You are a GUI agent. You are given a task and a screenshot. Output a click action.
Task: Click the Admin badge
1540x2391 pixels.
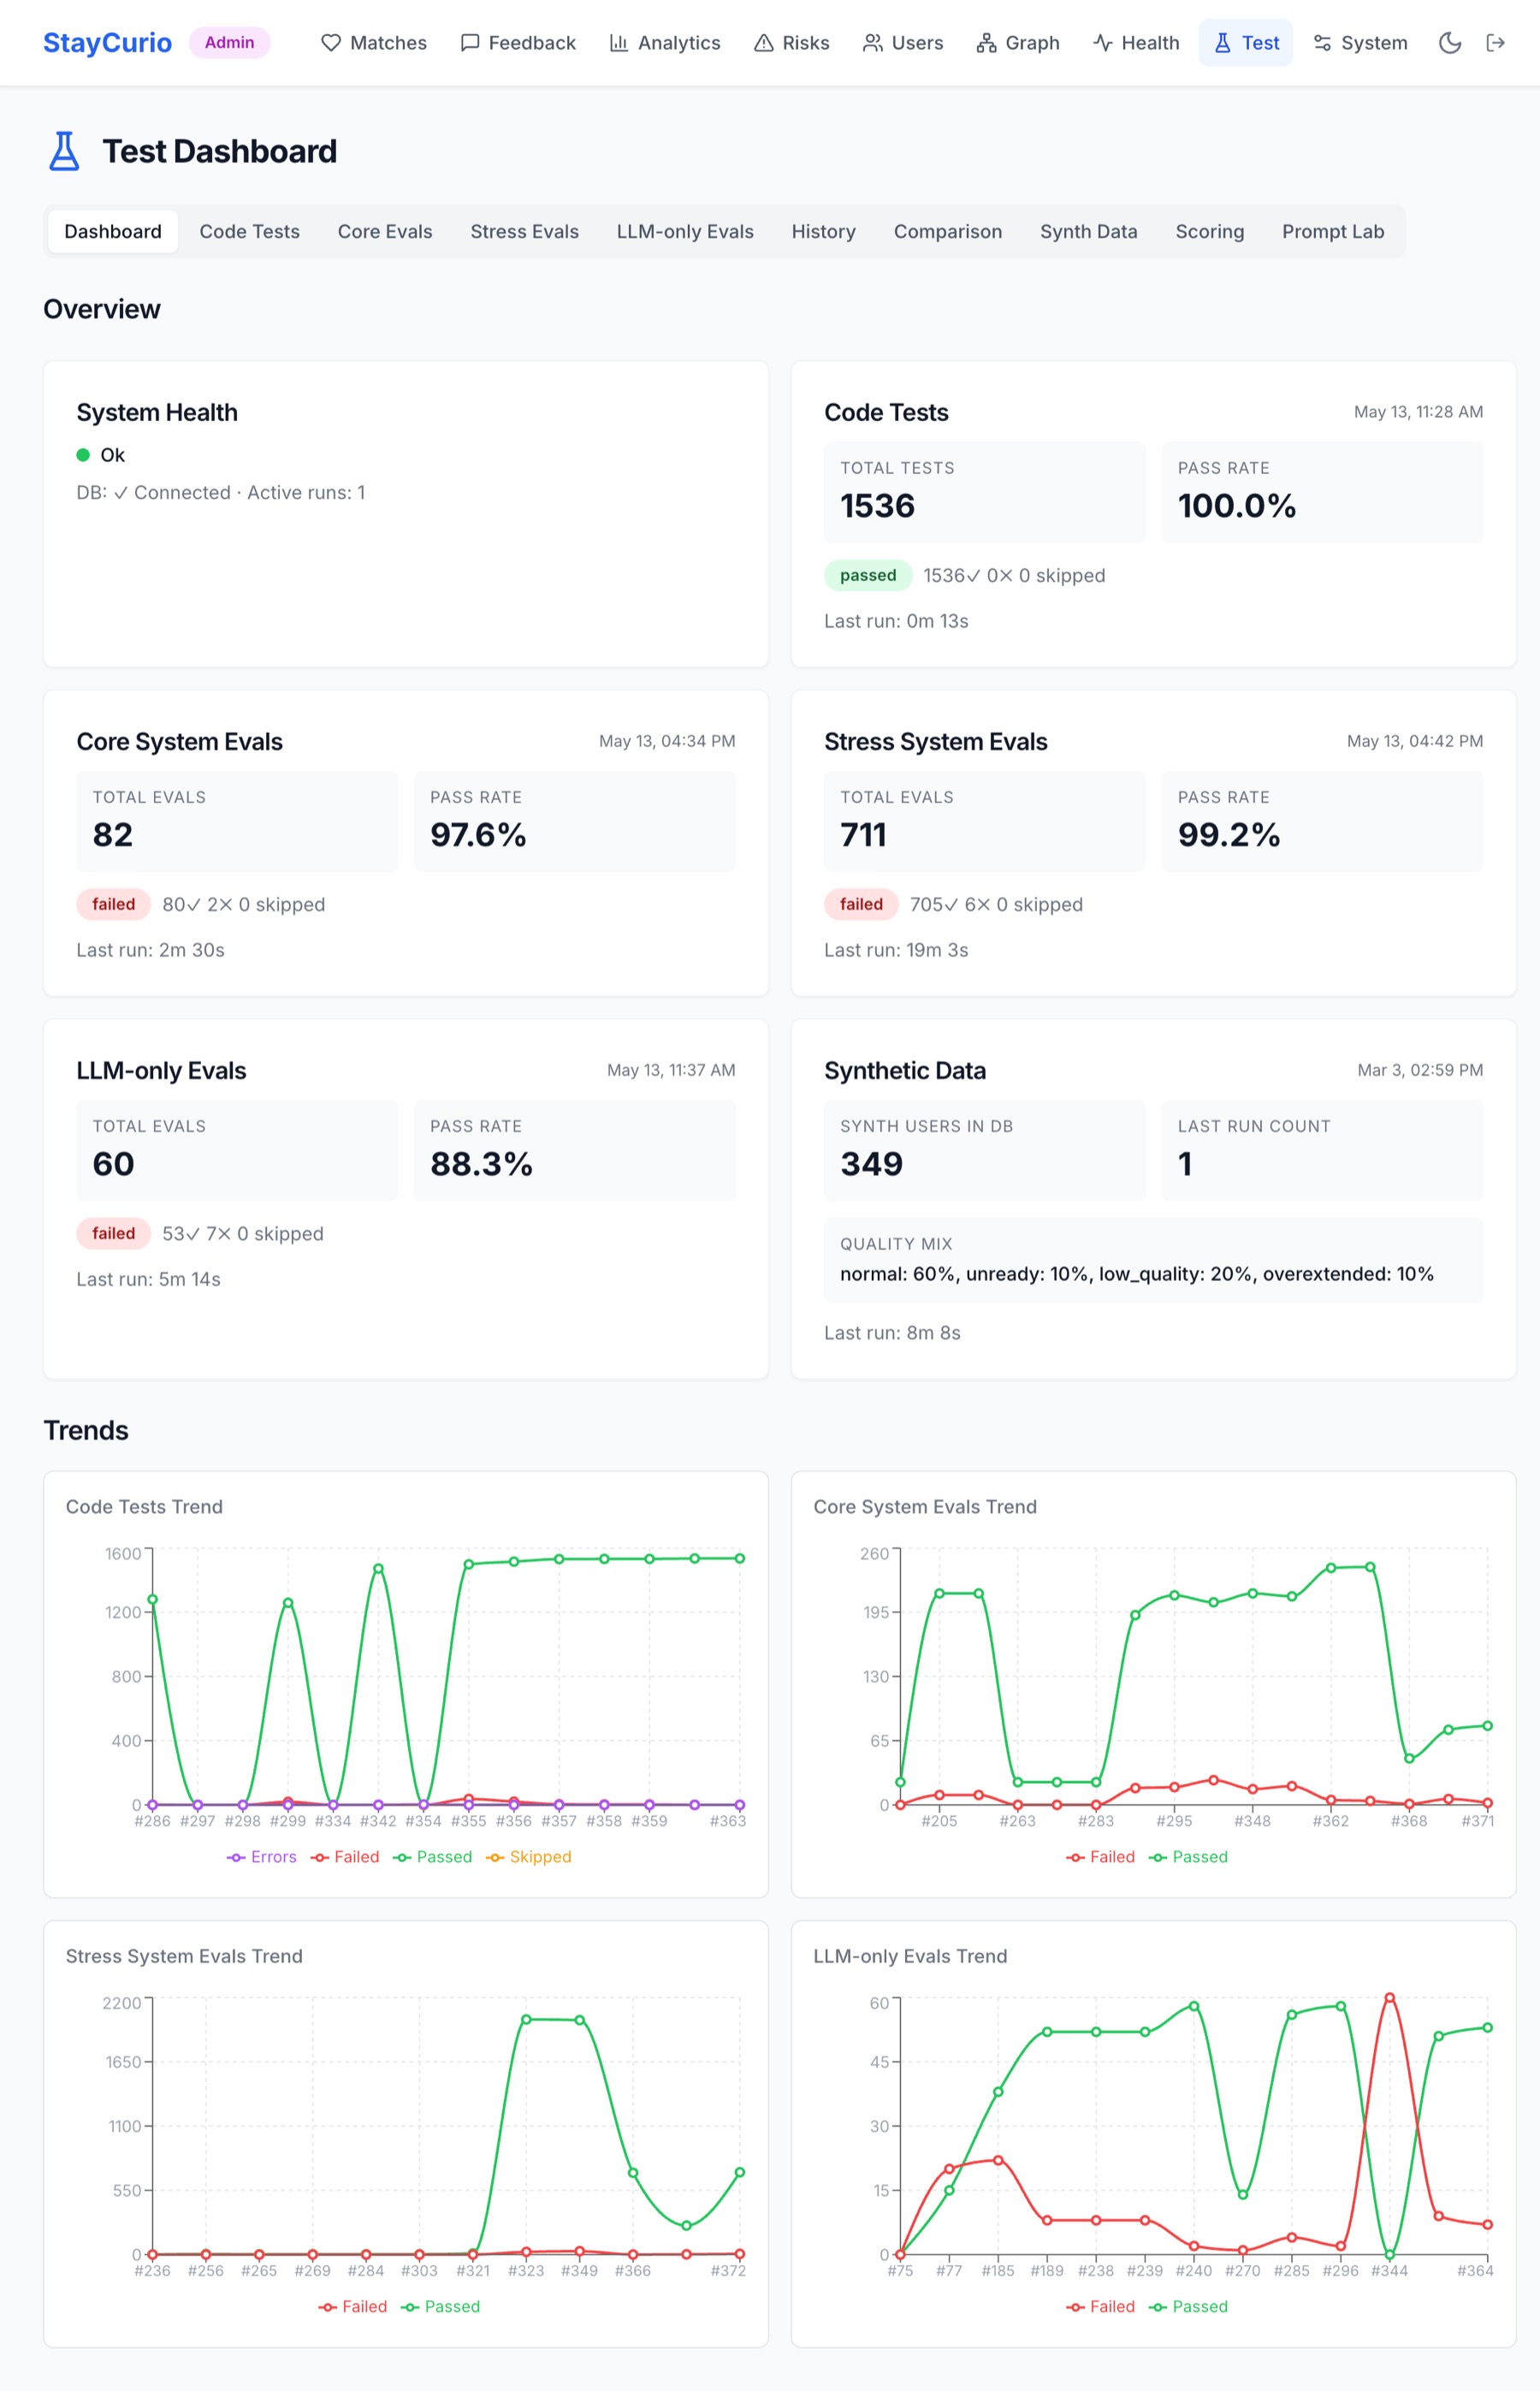click(229, 43)
